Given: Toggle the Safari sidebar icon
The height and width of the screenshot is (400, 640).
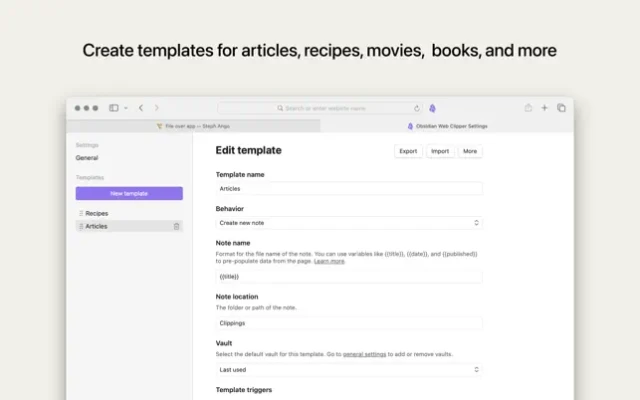Looking at the screenshot, I should 113,108.
